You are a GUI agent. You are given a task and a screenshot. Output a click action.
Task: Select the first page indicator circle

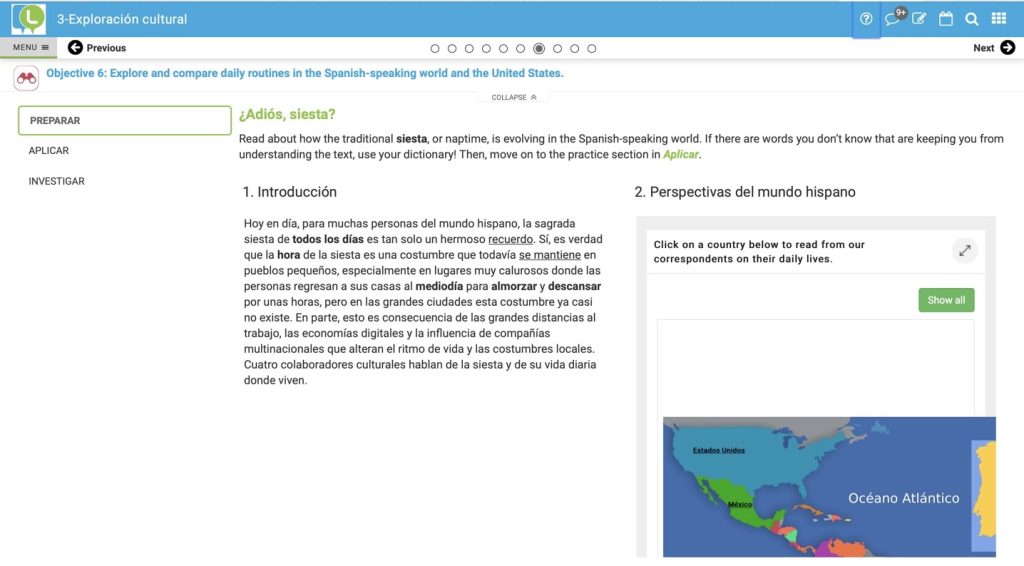tap(435, 48)
